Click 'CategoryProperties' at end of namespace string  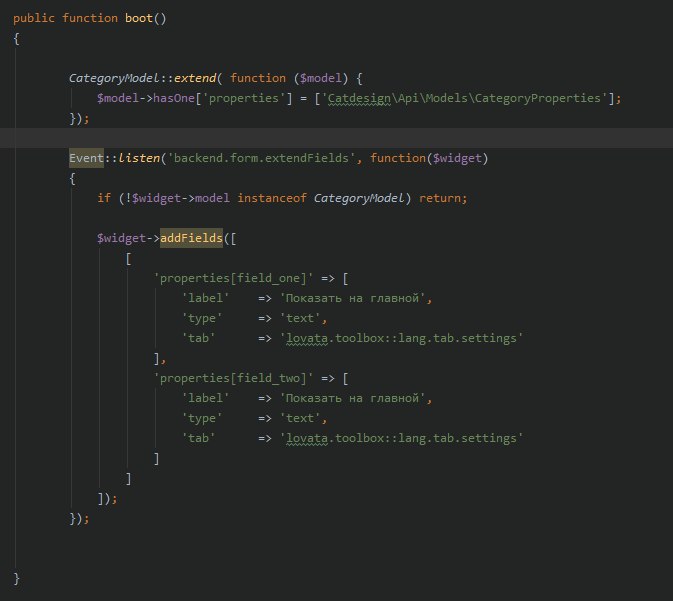[537, 98]
